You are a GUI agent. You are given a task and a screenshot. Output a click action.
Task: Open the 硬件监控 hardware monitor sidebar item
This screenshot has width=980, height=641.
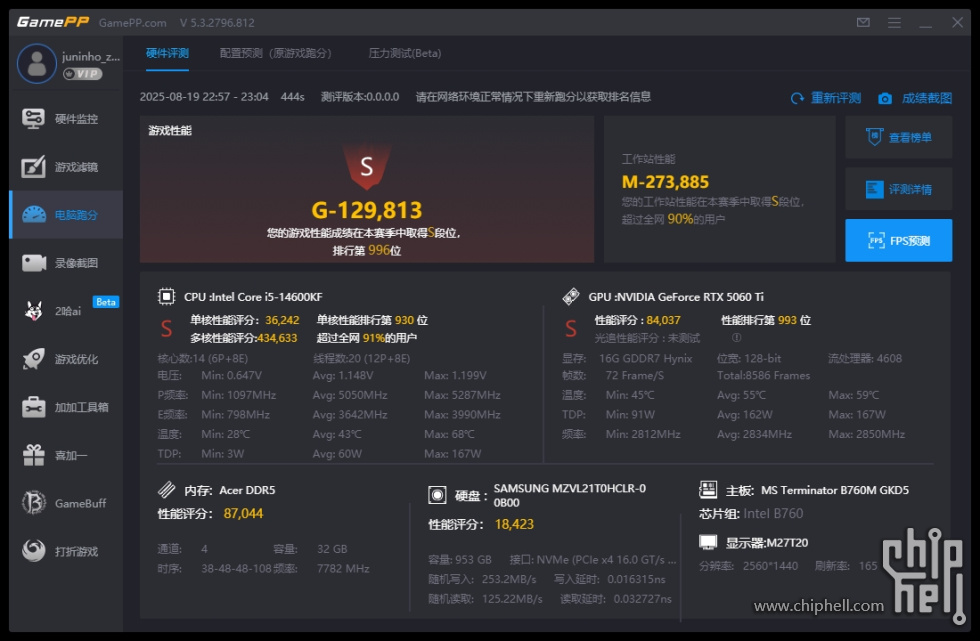[66, 119]
